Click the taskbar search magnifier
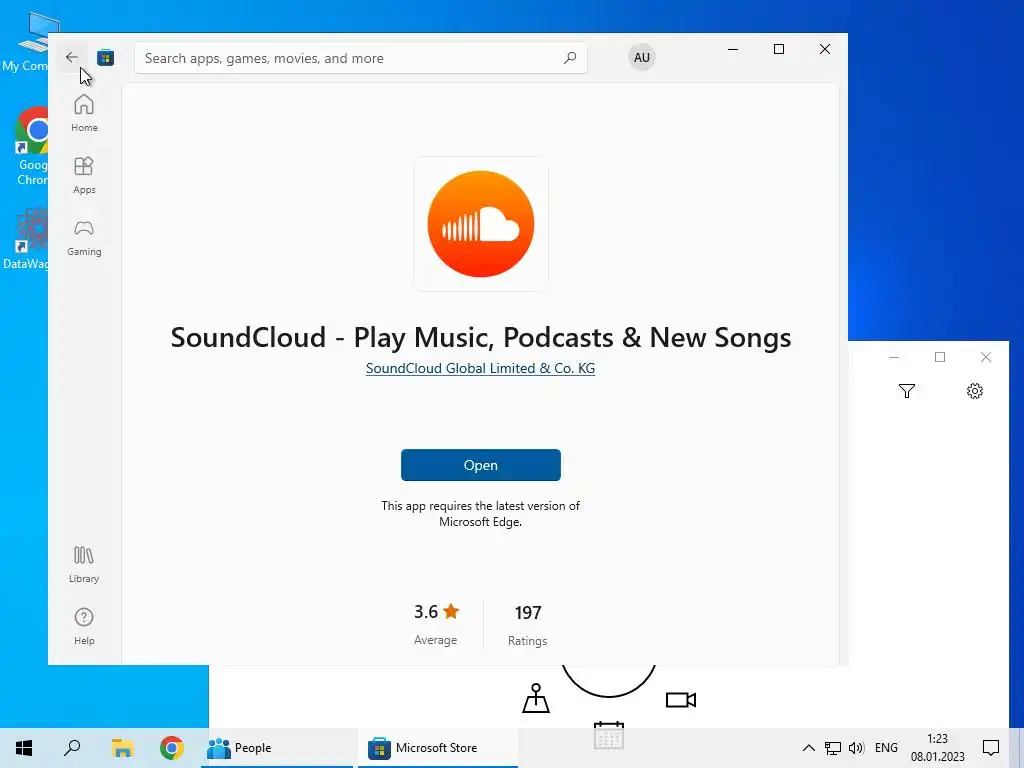Viewport: 1024px width, 768px height. pos(72,748)
